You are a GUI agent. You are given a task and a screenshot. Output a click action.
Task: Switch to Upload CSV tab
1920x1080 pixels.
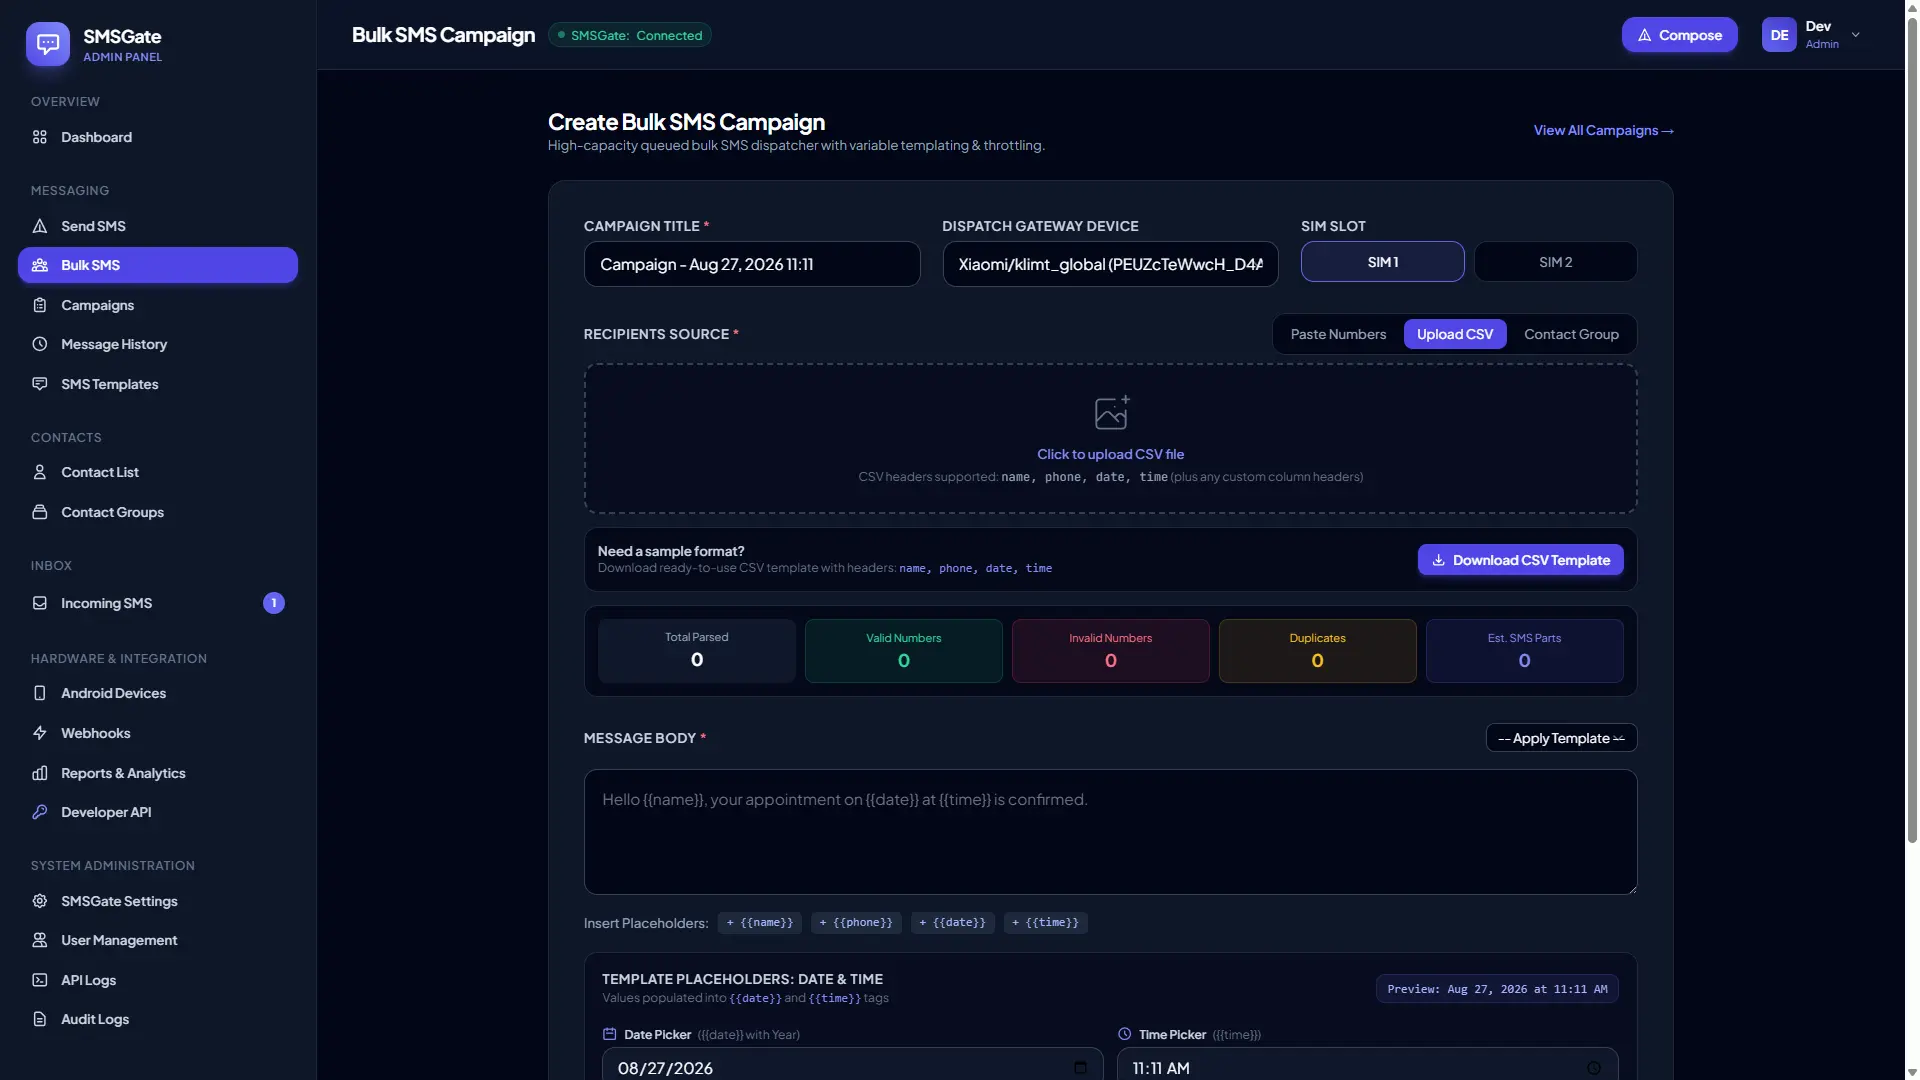(x=1455, y=334)
